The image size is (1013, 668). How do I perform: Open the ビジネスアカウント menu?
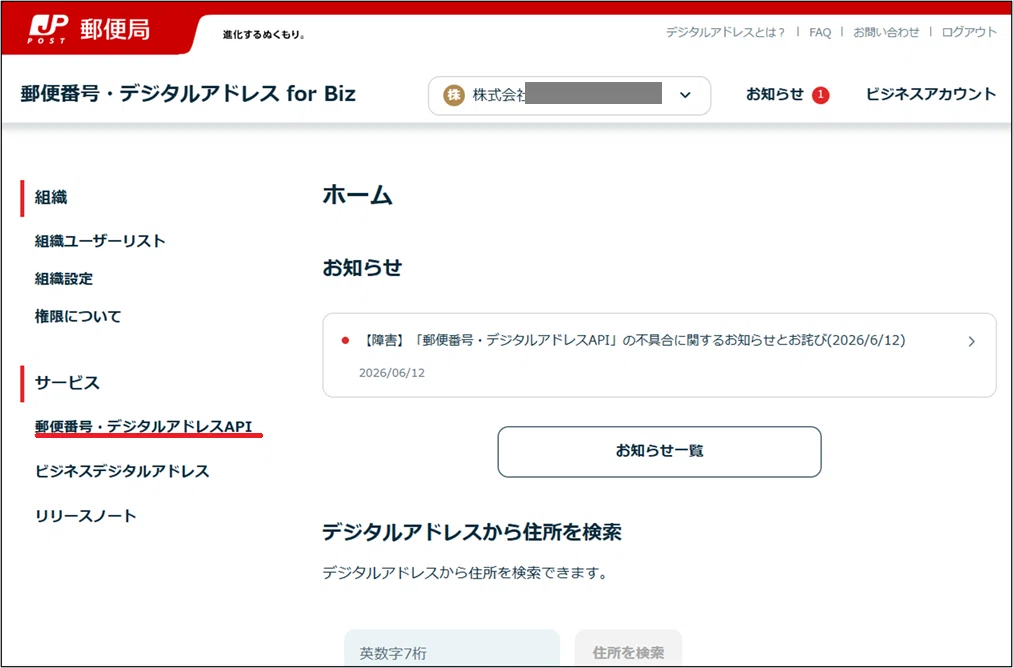pyautogui.click(x=931, y=94)
